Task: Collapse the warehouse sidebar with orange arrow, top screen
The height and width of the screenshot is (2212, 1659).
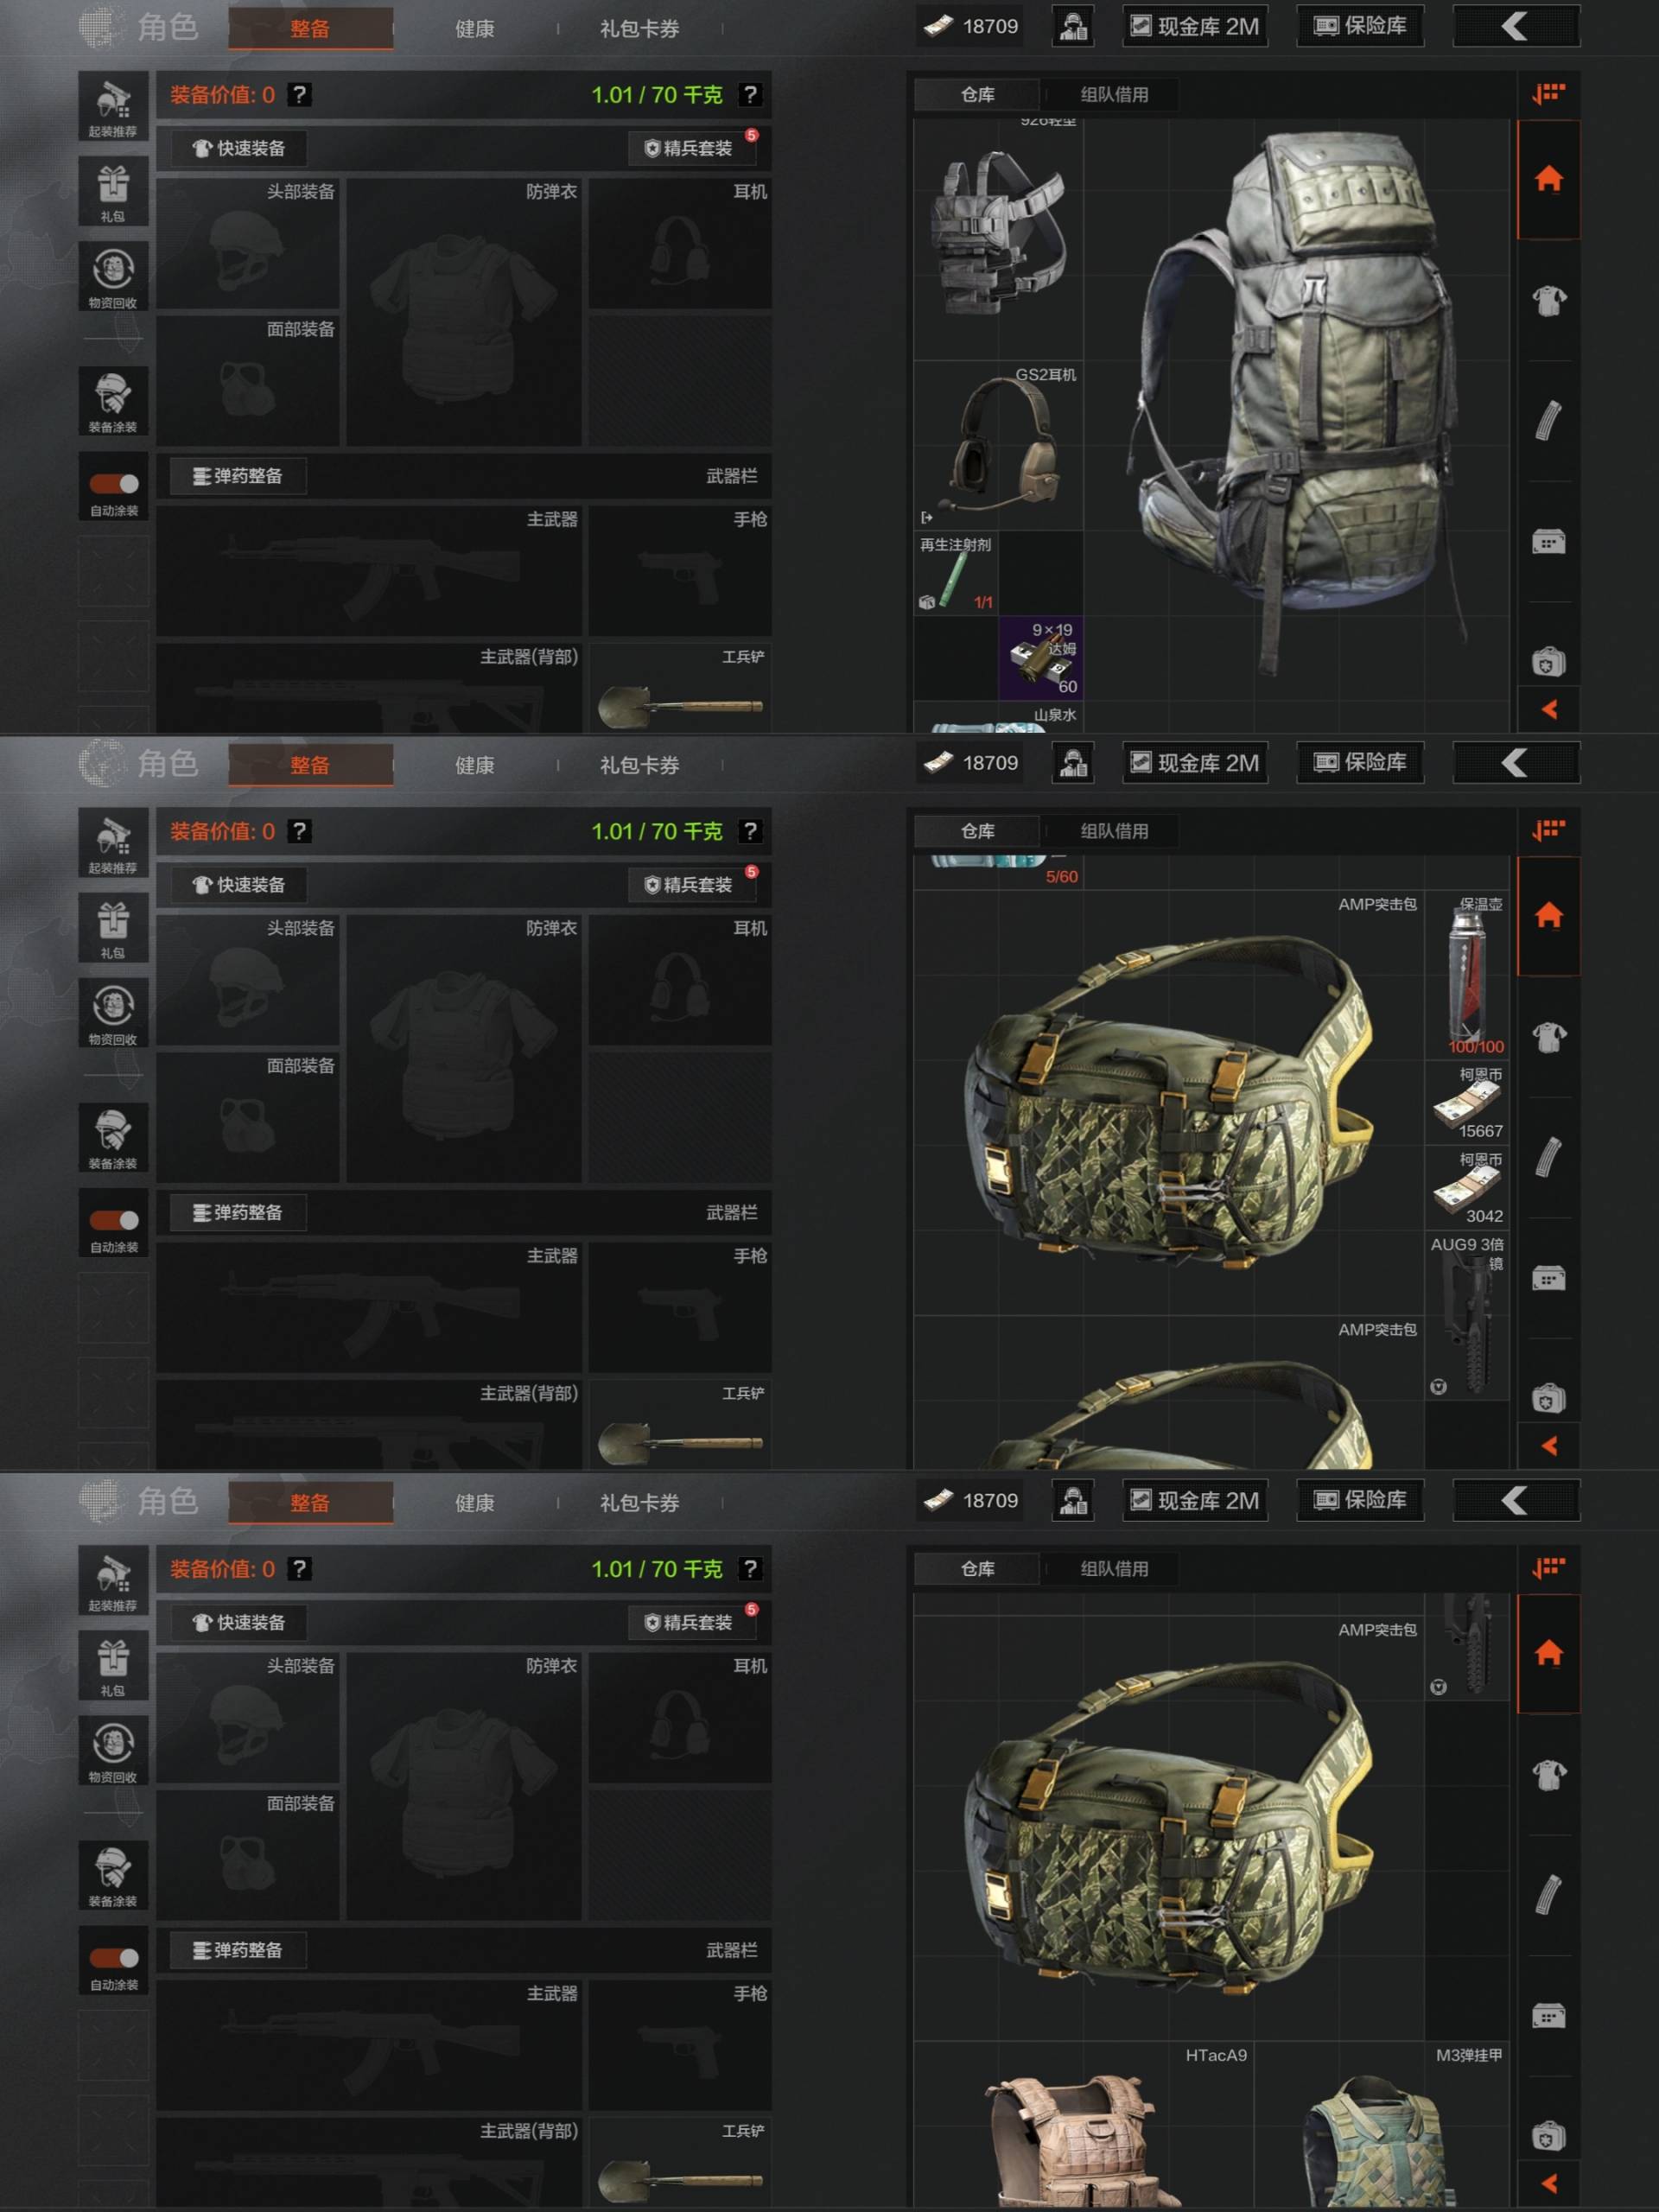Action: 1549,709
